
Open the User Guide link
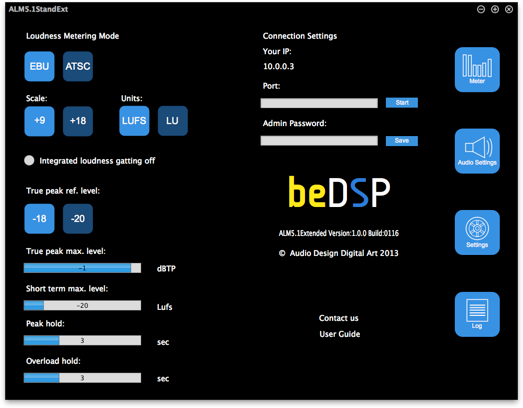point(340,334)
